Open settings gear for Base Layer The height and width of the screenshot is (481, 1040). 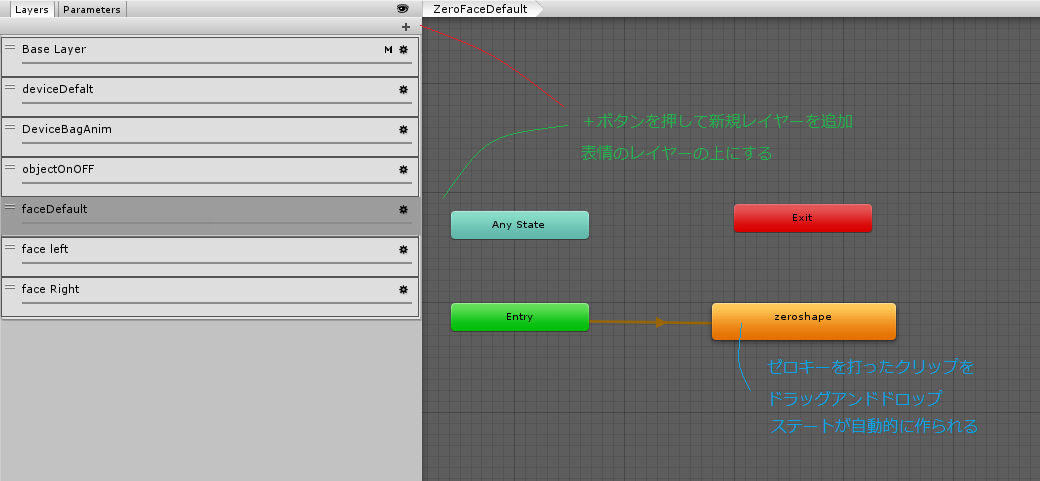click(403, 50)
